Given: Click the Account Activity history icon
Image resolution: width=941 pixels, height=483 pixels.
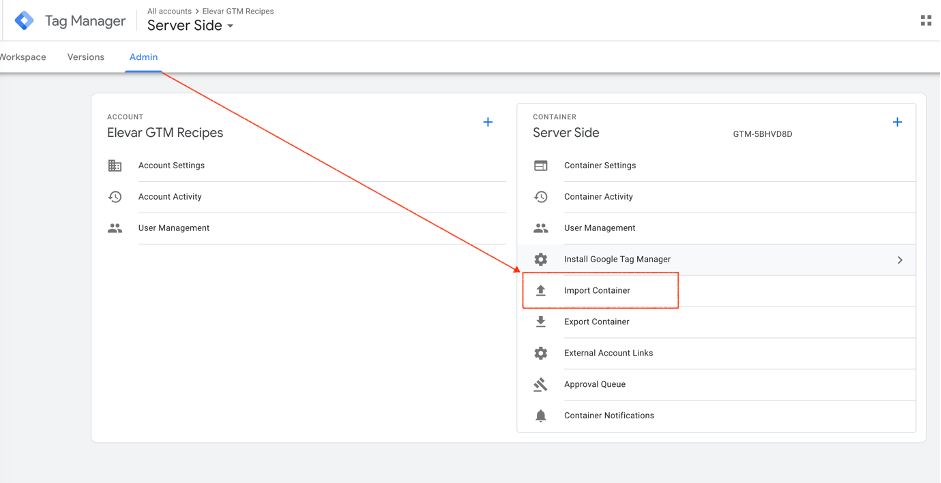Looking at the screenshot, I should tap(115, 197).
